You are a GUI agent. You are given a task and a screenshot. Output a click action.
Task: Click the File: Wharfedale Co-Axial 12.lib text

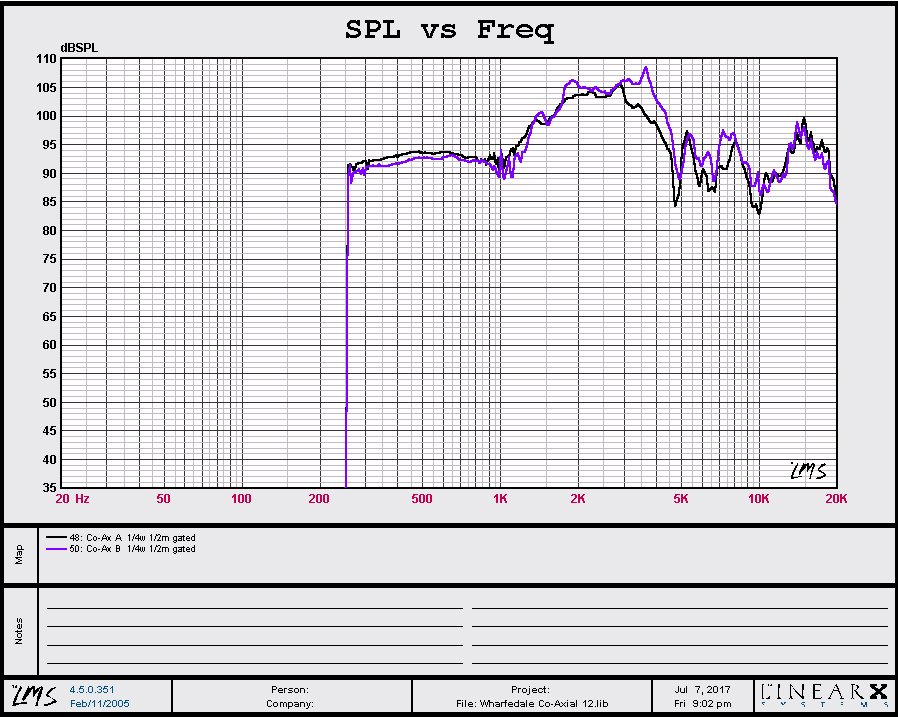point(529,703)
